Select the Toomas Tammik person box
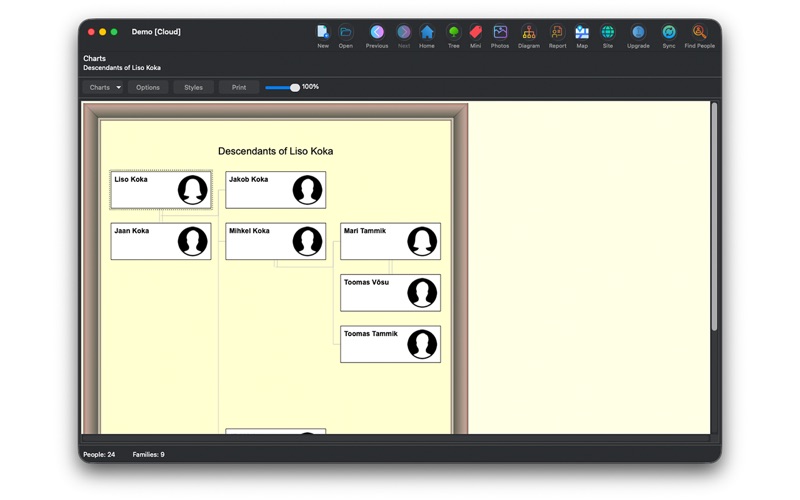This screenshot has height=500, width=800. click(390, 344)
